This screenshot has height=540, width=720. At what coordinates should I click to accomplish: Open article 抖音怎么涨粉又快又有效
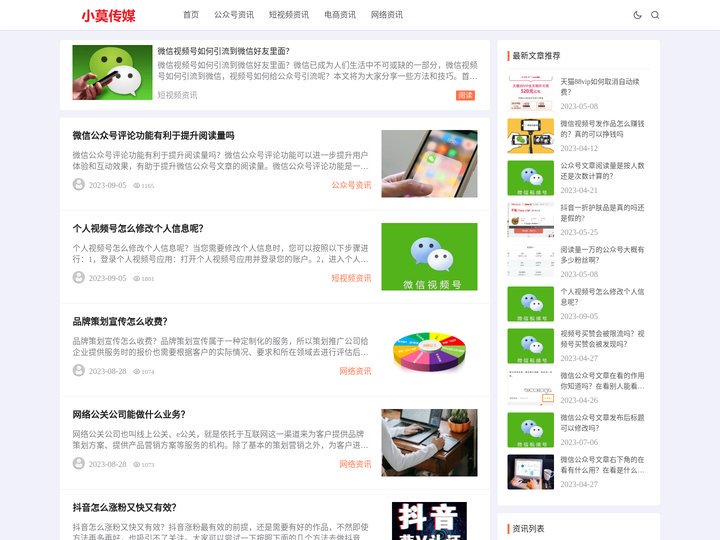[x=124, y=507]
